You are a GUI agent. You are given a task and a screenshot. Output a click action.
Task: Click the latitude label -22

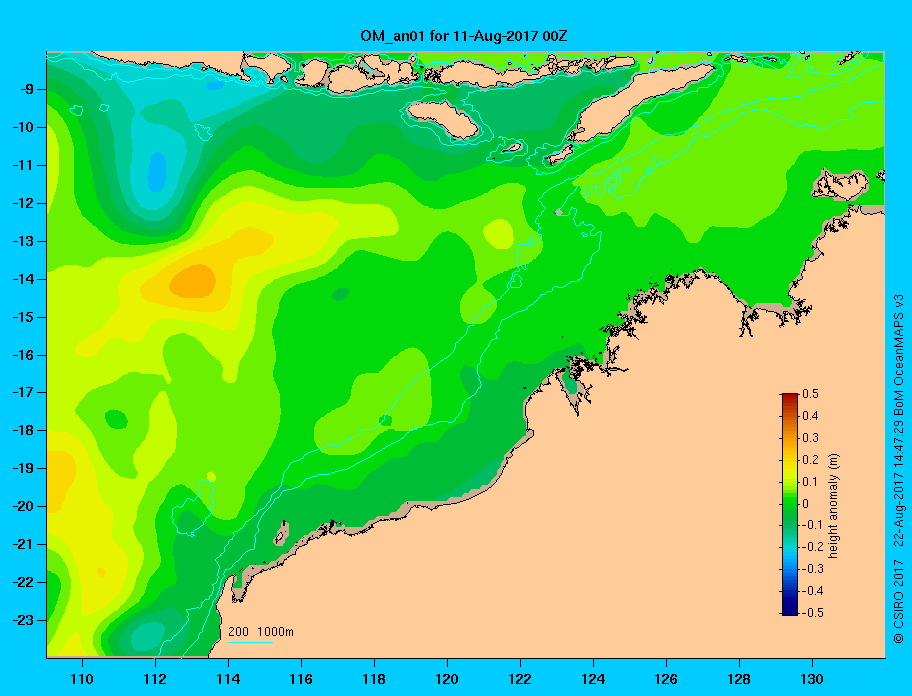pos(23,583)
